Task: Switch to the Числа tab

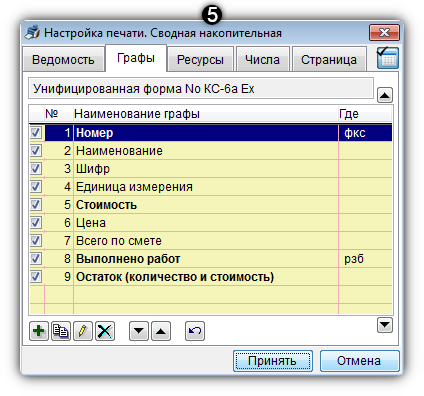Action: [x=262, y=60]
